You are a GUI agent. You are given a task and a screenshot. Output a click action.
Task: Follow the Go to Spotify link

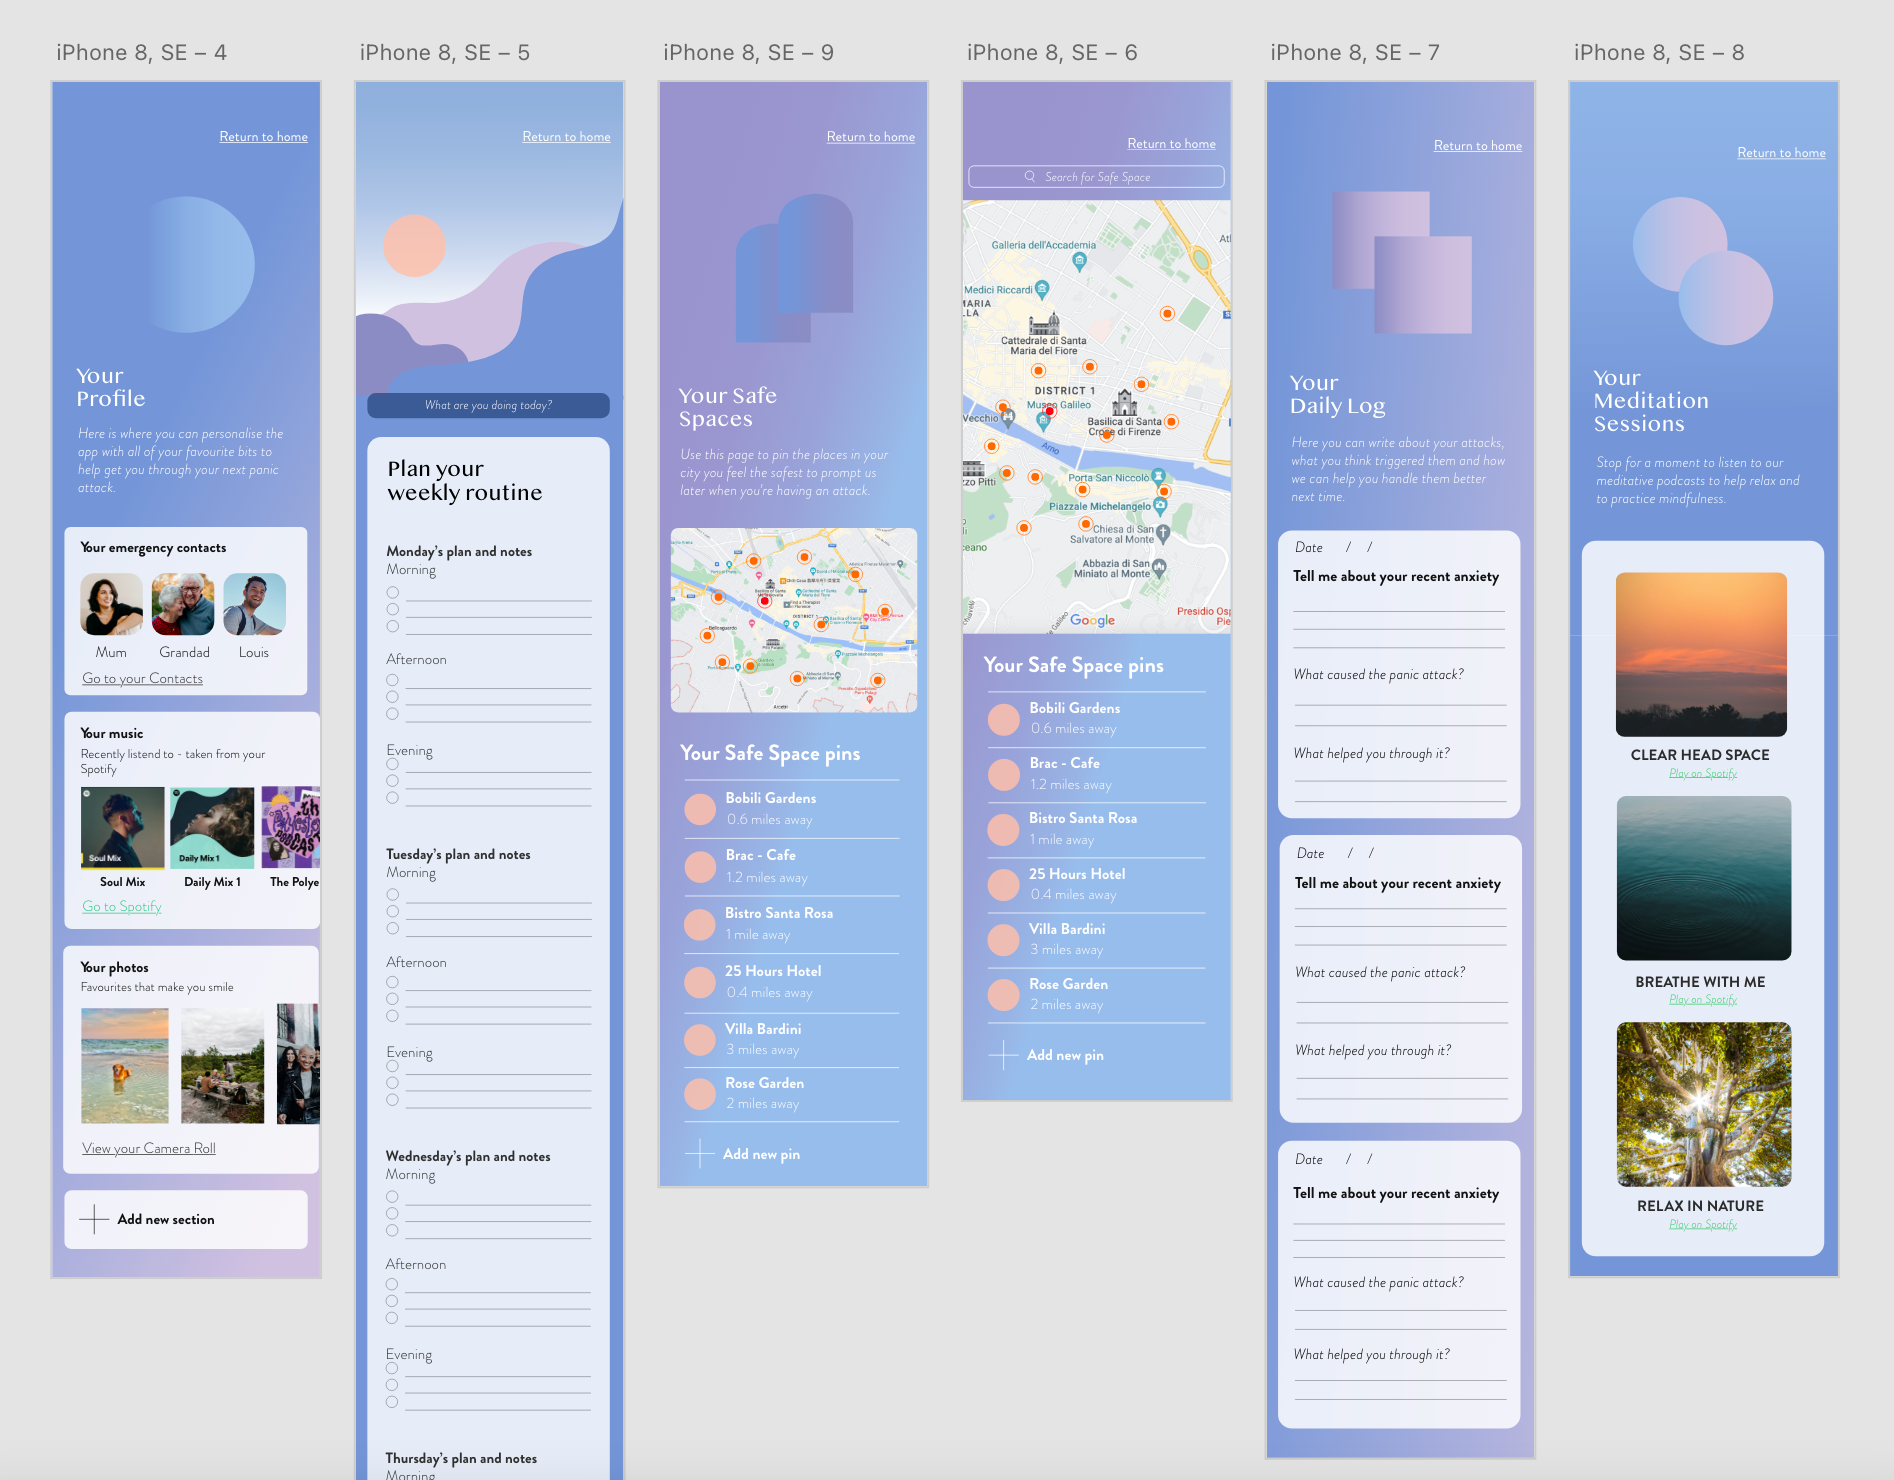122,907
